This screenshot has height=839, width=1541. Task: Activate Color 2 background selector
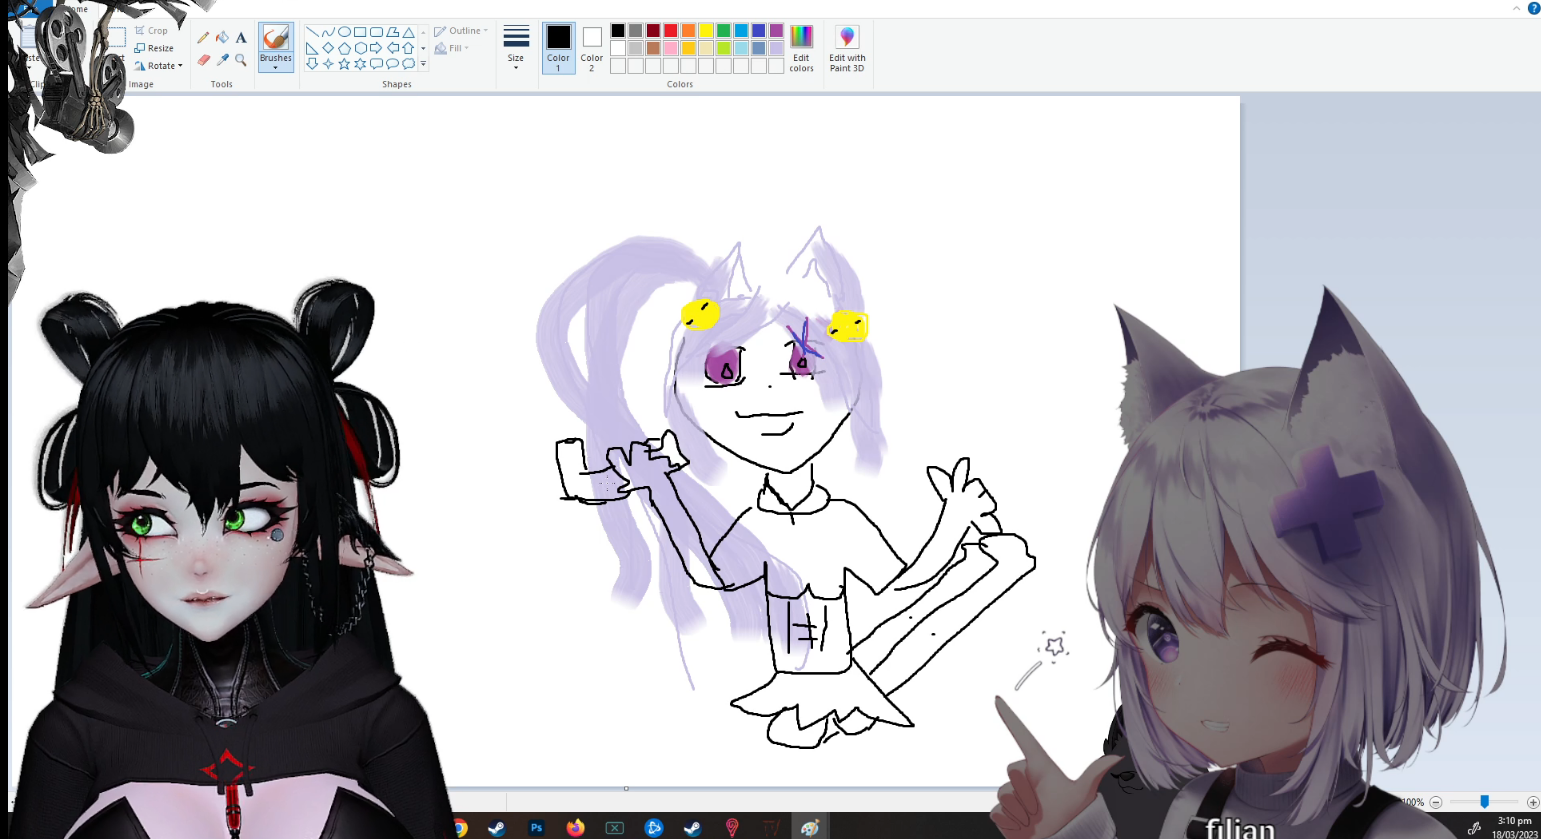click(x=592, y=48)
